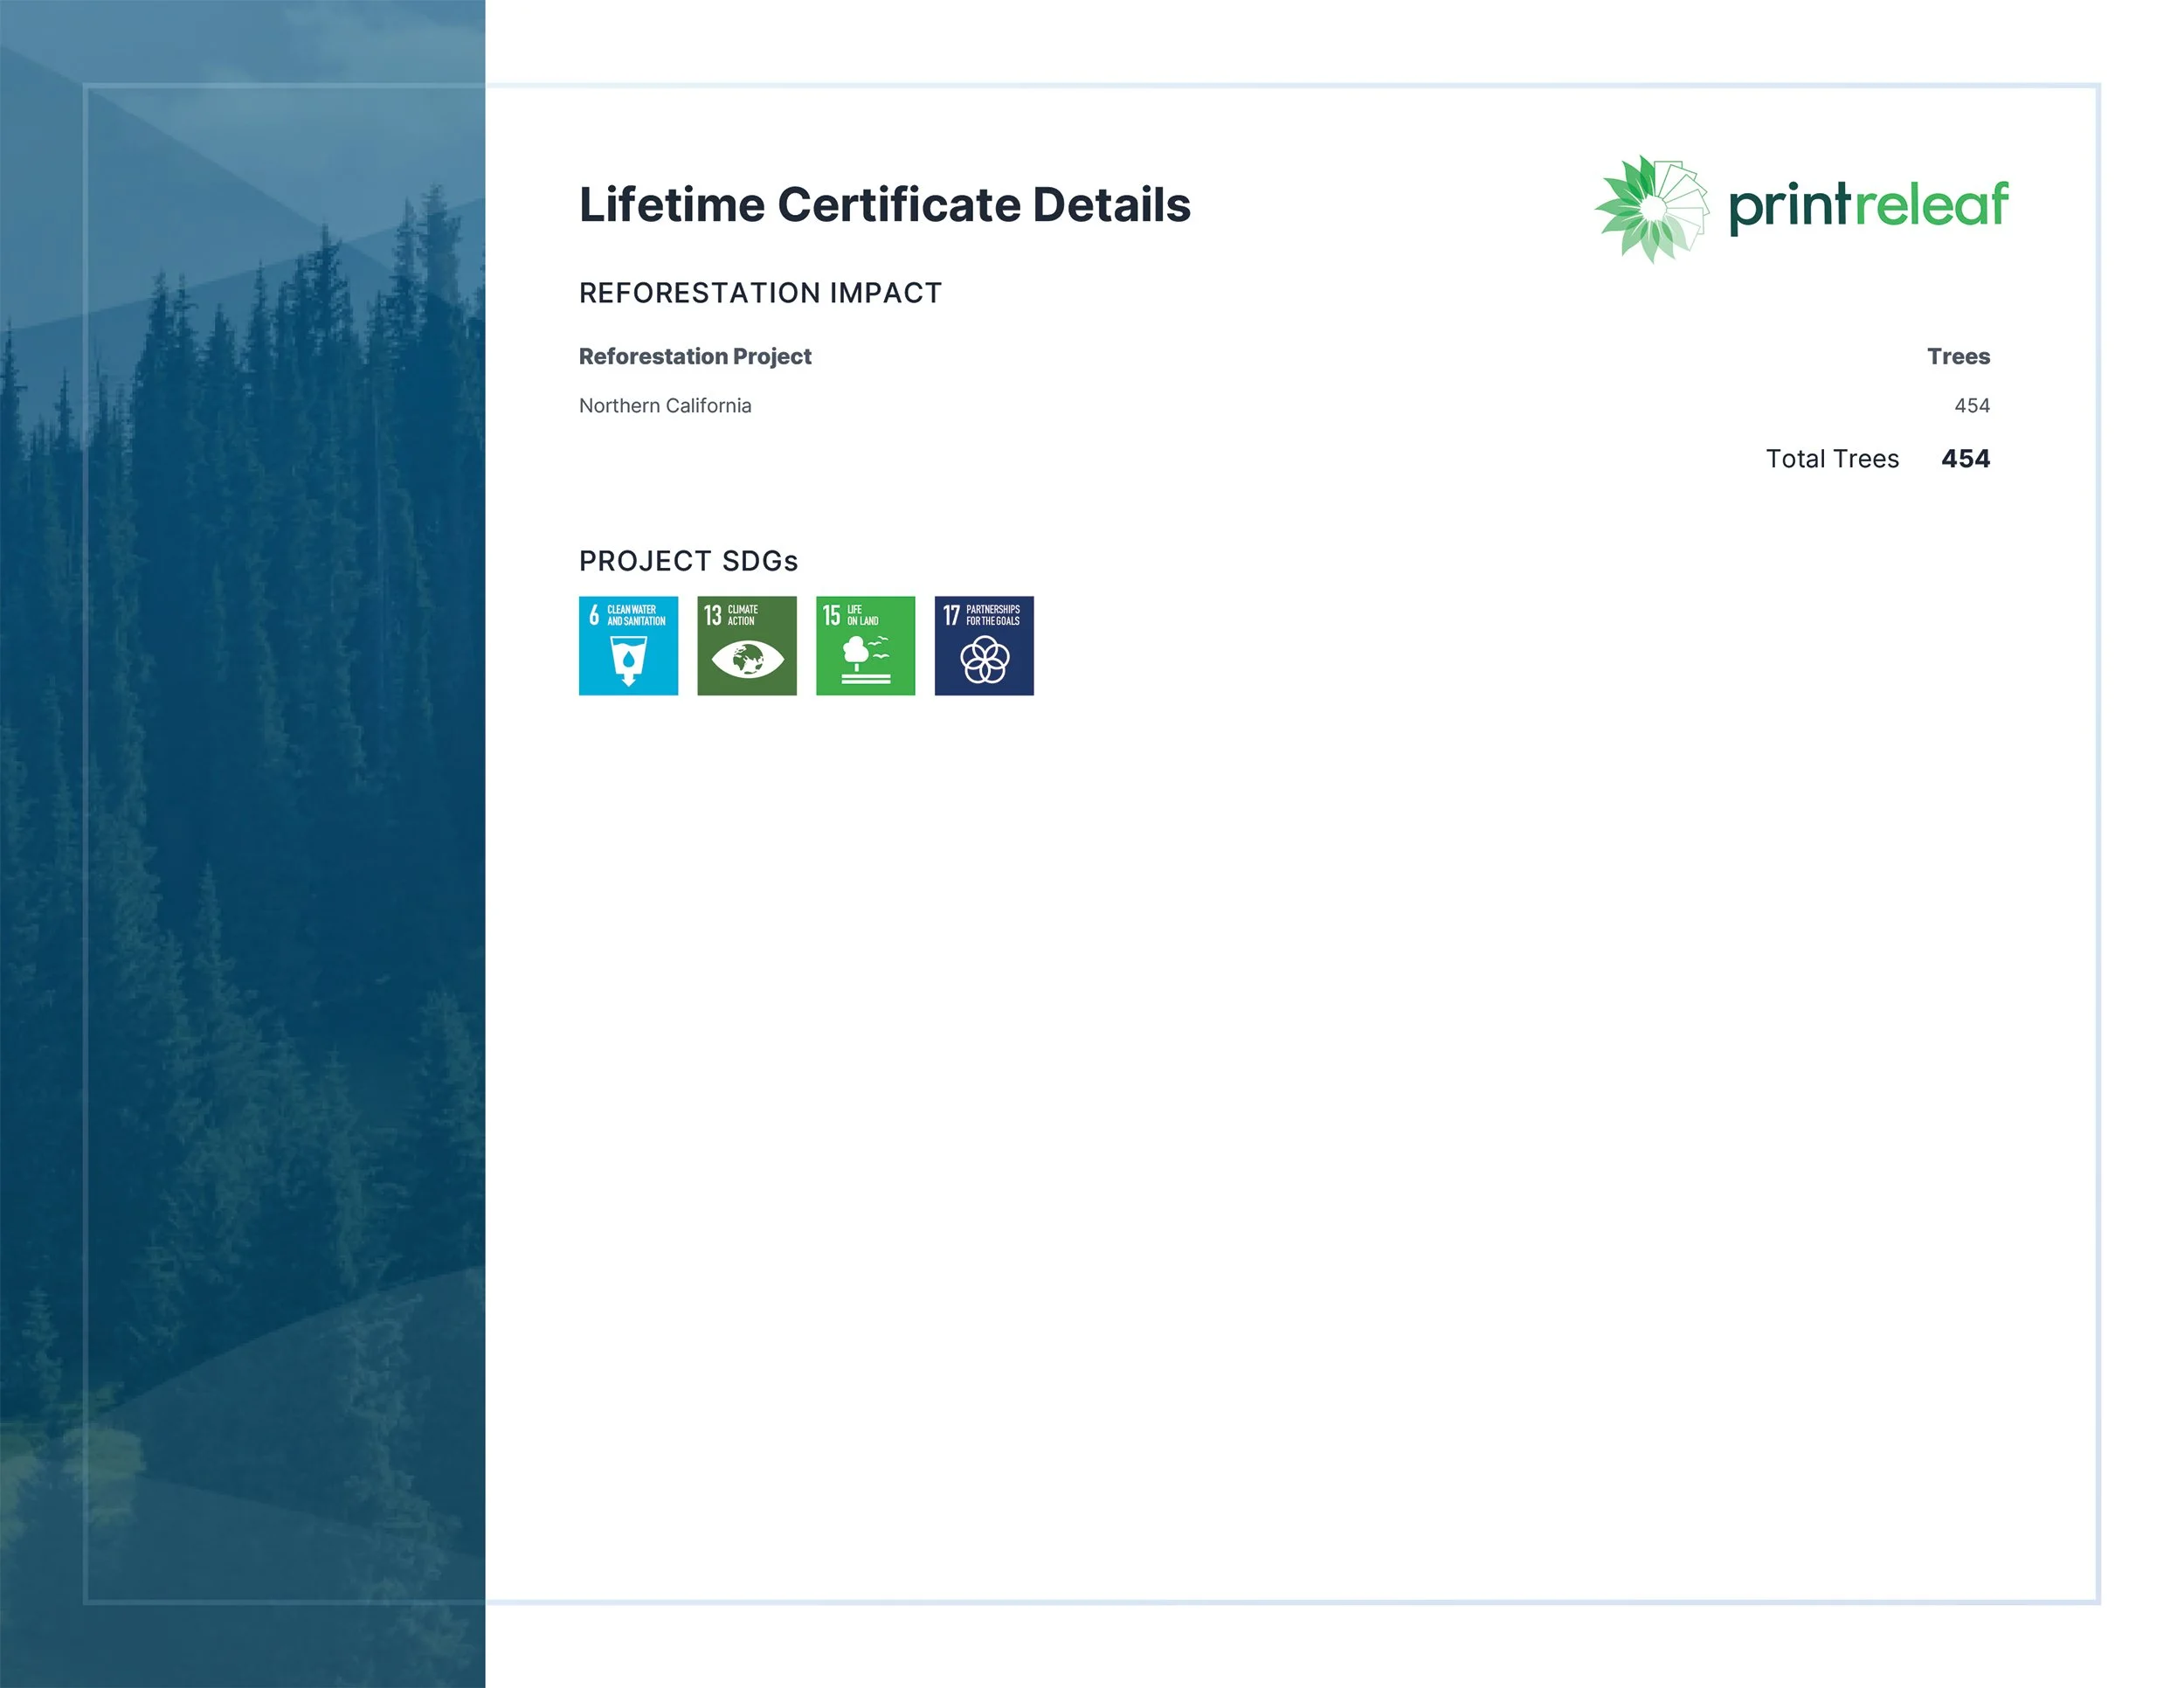
Task: Select the SDG 15 Life on Land icon
Action: 865,645
